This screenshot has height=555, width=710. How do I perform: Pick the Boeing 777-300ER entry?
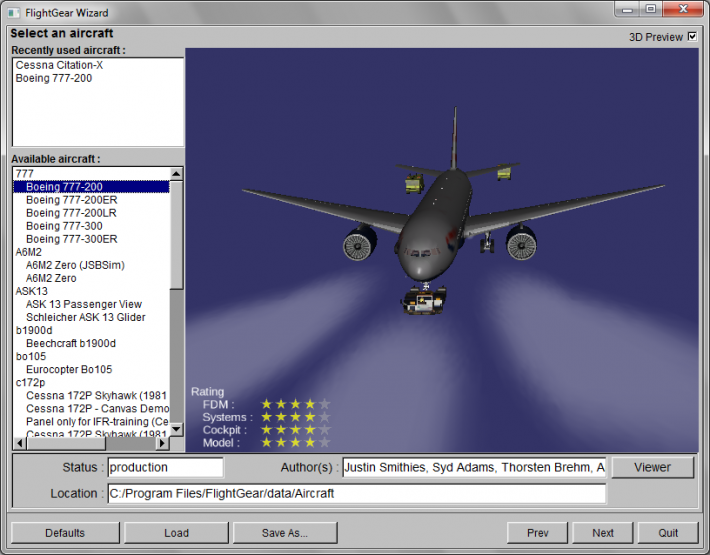point(72,239)
